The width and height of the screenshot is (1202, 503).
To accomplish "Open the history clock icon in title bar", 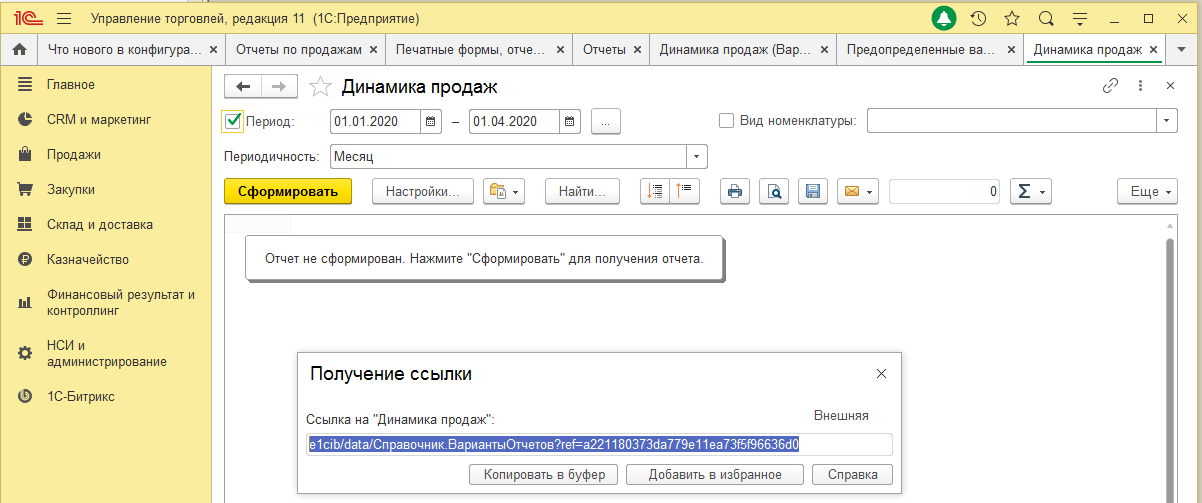I will [x=978, y=19].
